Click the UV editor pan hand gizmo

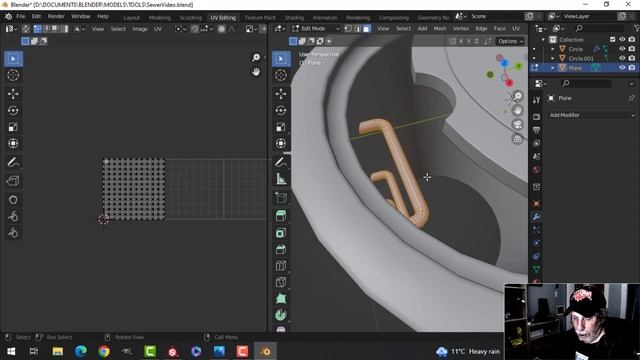[256, 72]
